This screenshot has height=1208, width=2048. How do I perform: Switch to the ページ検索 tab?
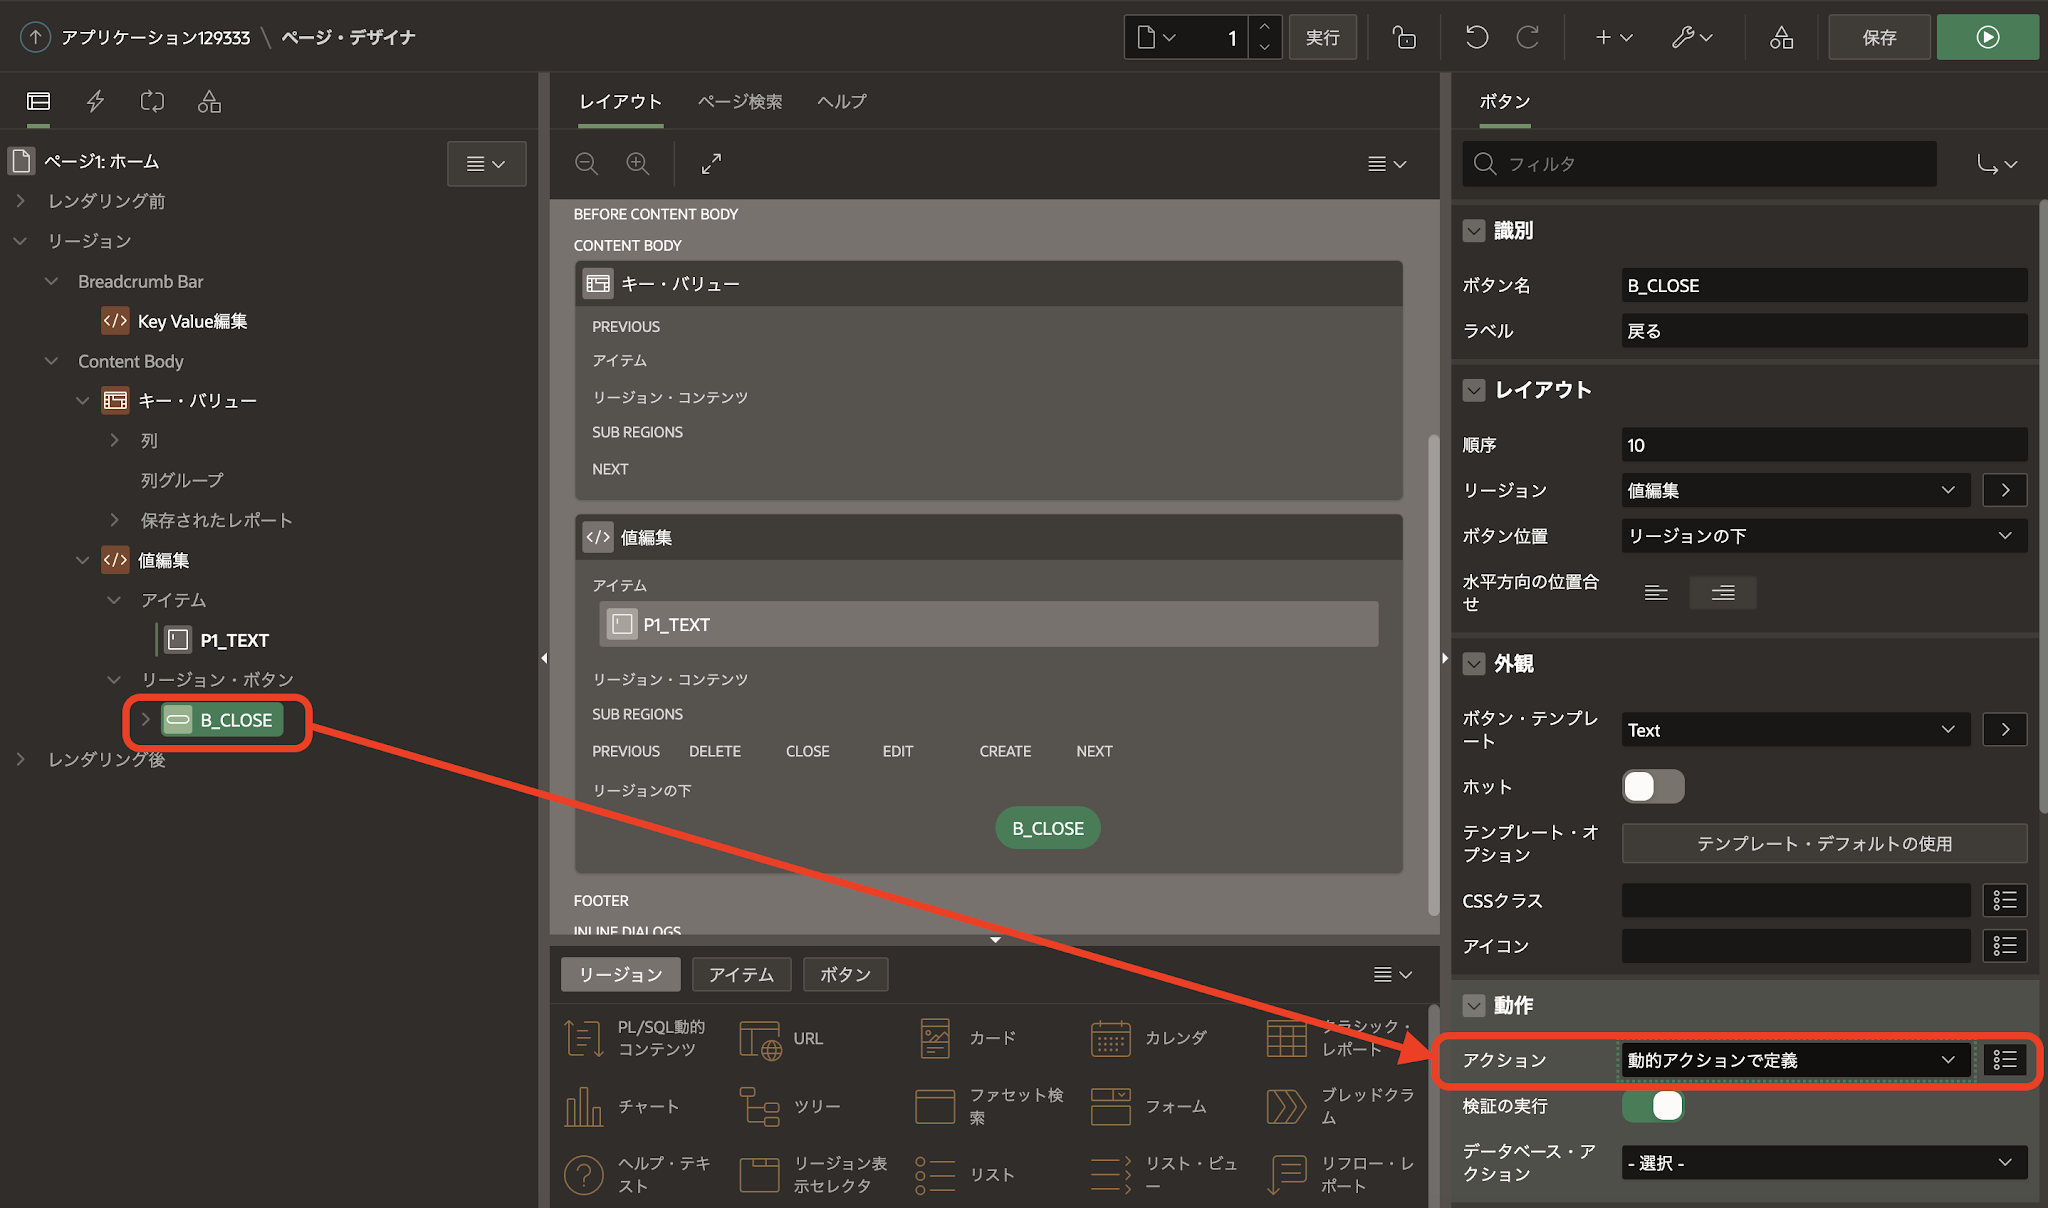(x=740, y=101)
